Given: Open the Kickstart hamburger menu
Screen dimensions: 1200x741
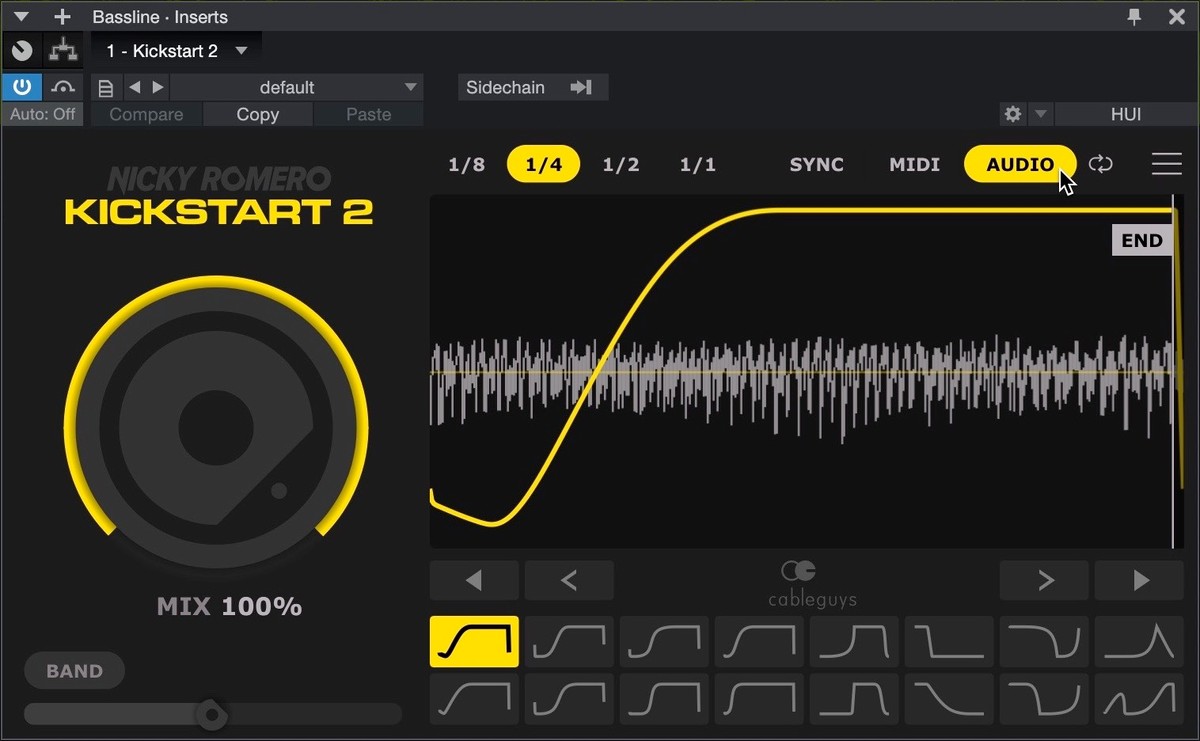Looking at the screenshot, I should [x=1166, y=165].
